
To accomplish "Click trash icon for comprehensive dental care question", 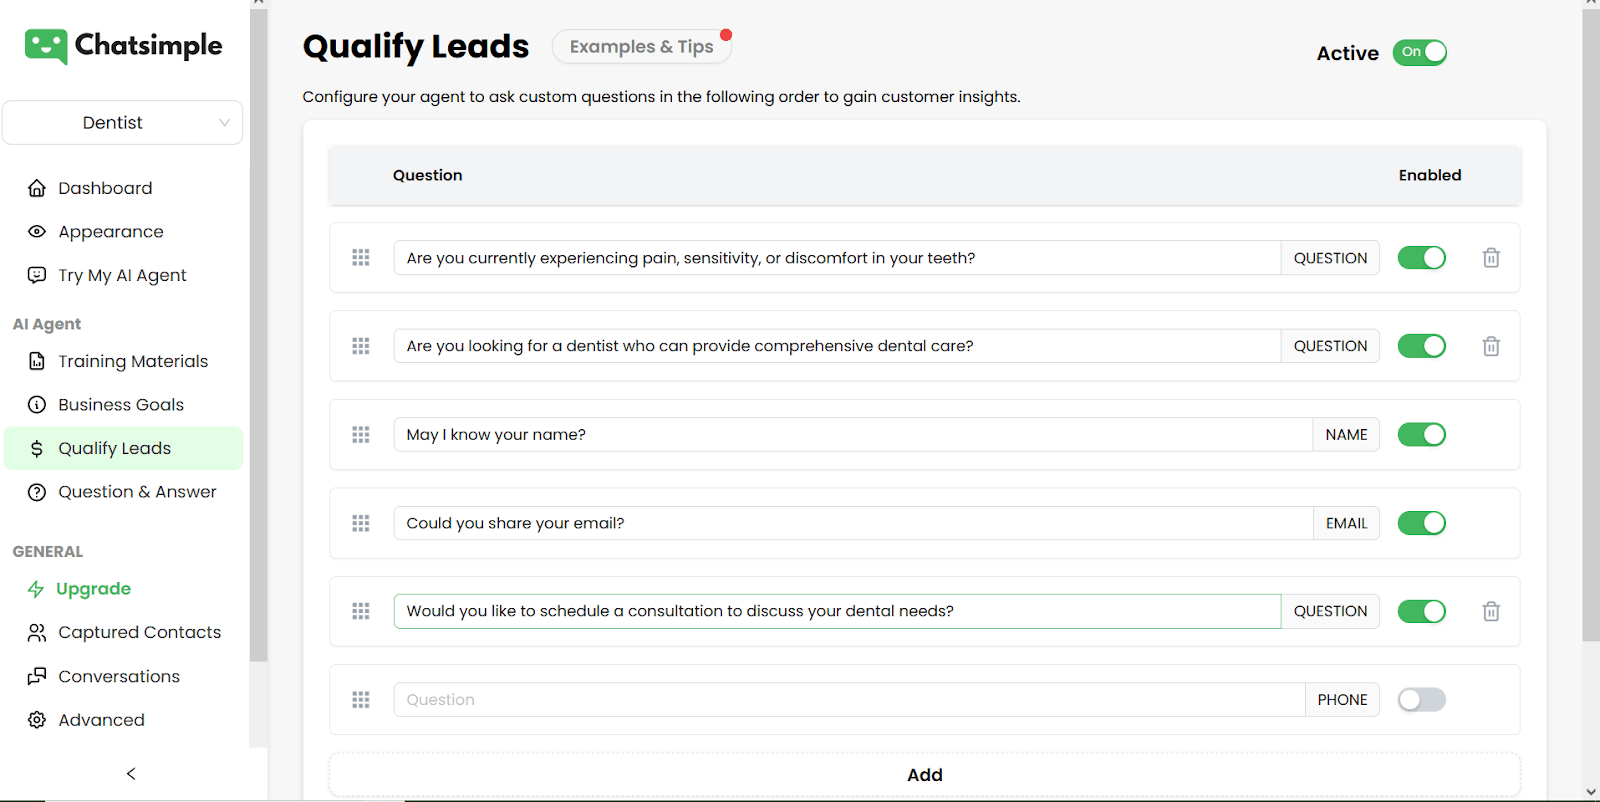I will pos(1491,346).
